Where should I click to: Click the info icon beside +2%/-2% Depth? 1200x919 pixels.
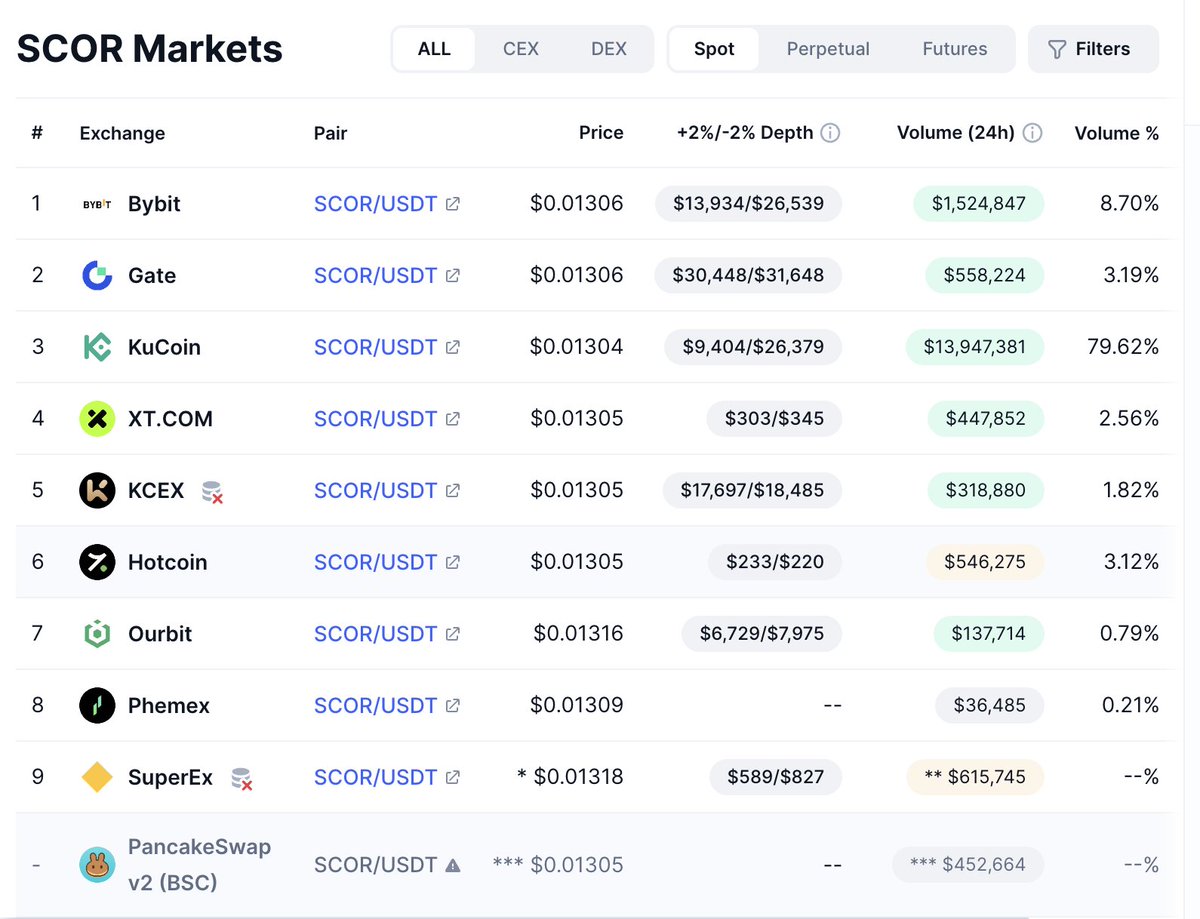(x=830, y=133)
